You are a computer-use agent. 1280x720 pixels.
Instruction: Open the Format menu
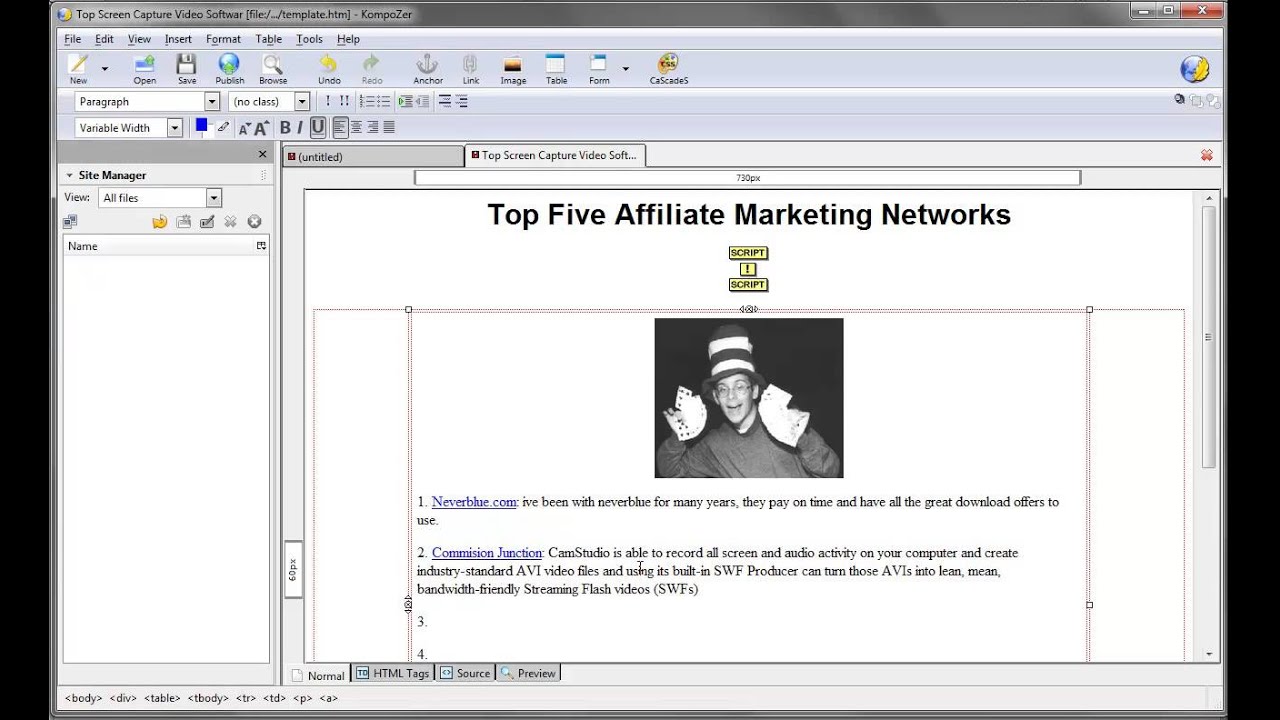point(223,39)
